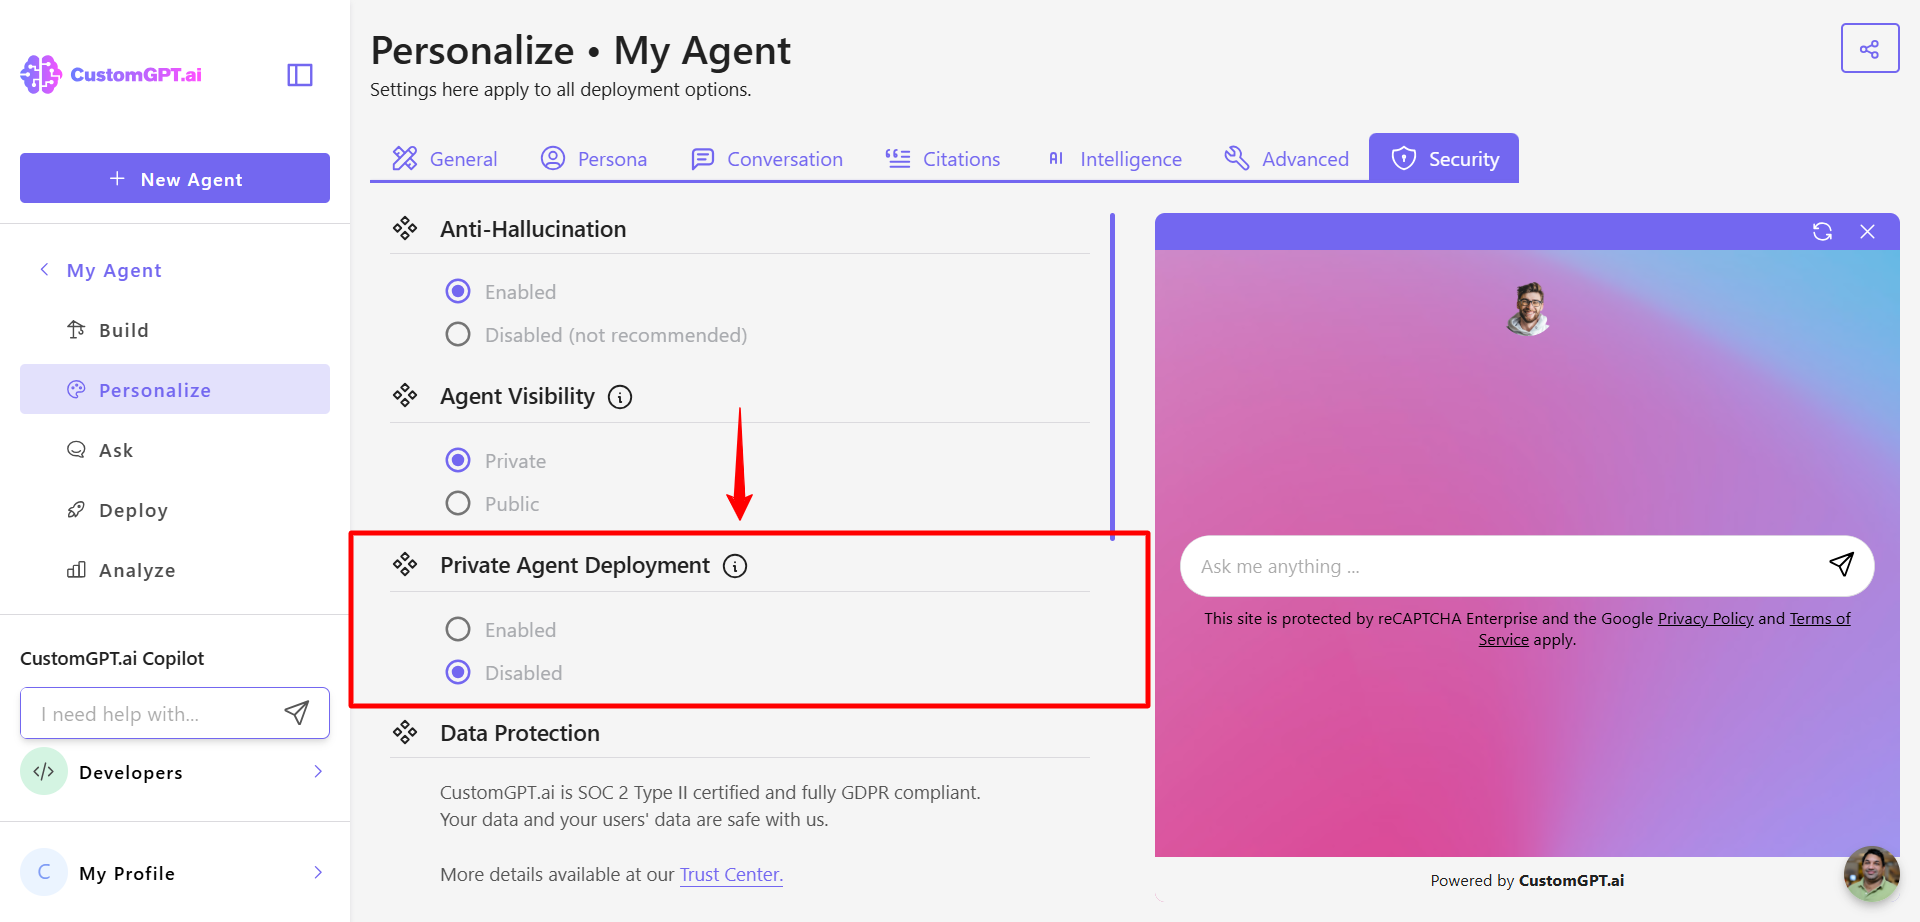Viewport: 1920px width, 922px height.
Task: Set Agent Visibility to Public
Action: tap(458, 503)
